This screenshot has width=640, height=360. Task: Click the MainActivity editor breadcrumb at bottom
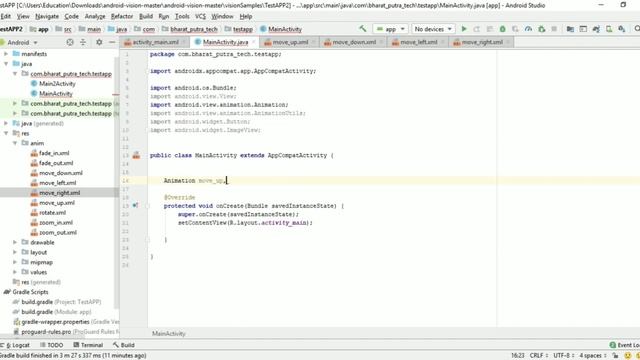[x=169, y=333]
